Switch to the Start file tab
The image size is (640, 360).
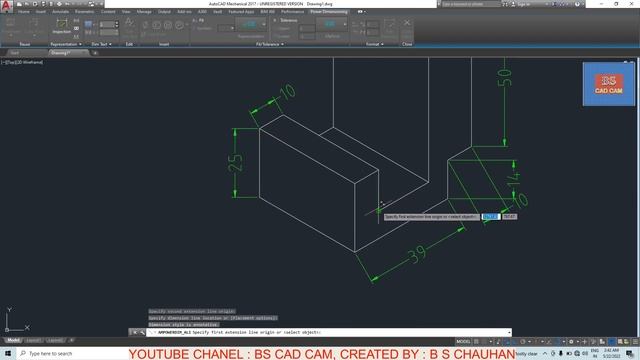coord(15,53)
